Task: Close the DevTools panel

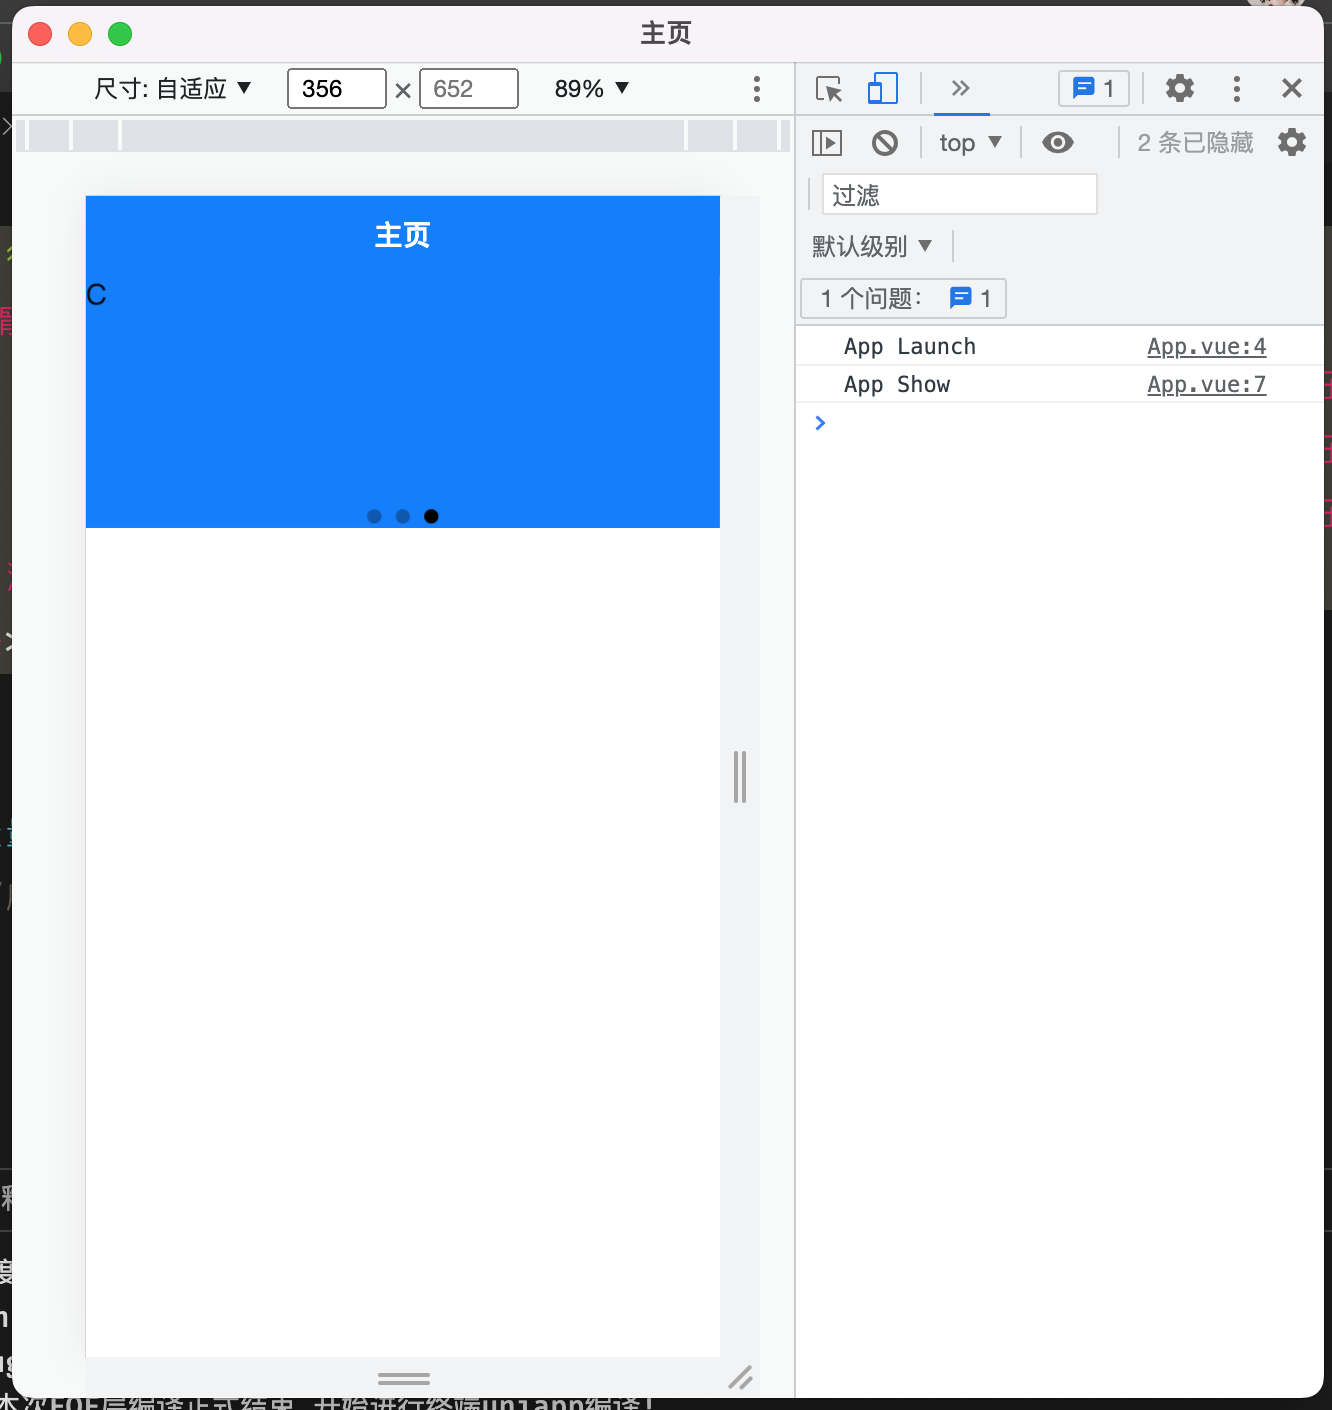Action: pyautogui.click(x=1292, y=88)
